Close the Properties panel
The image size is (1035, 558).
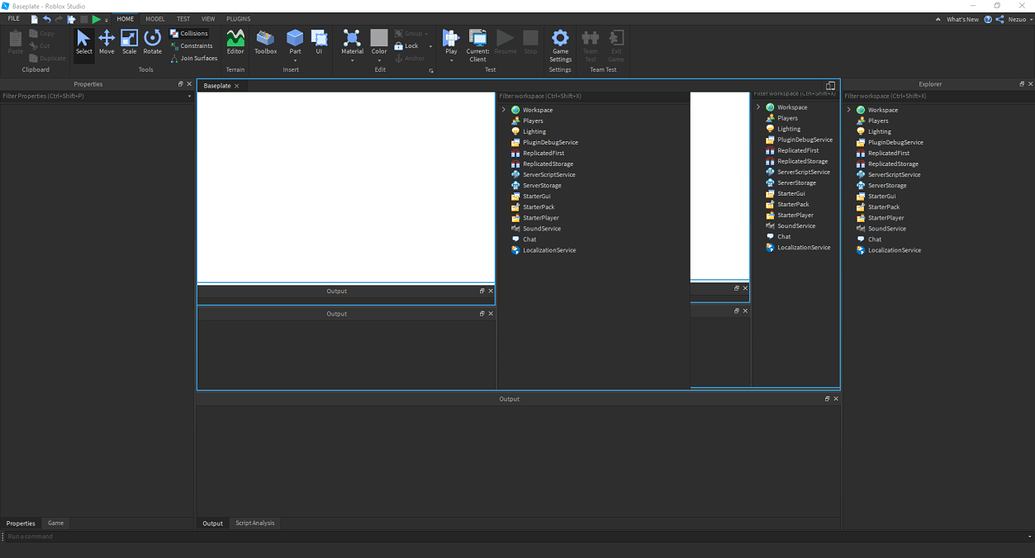[189, 84]
